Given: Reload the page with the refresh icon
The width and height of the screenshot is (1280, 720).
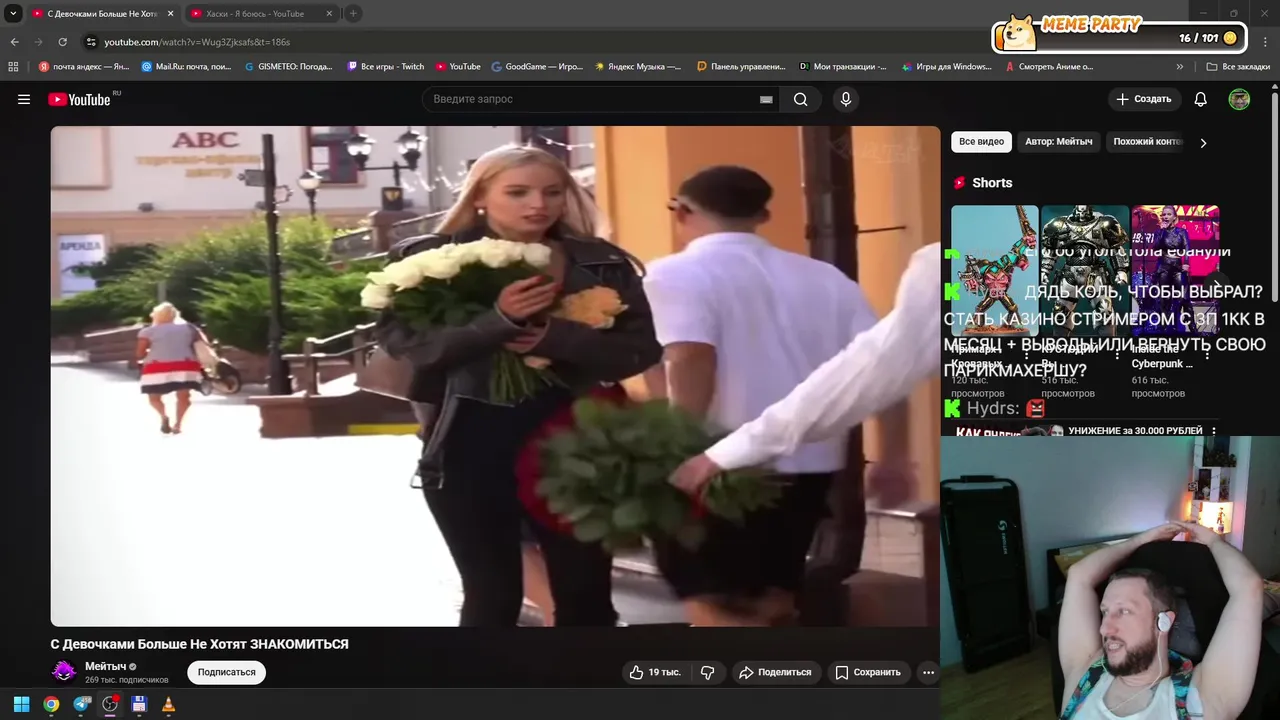Looking at the screenshot, I should [x=62, y=42].
